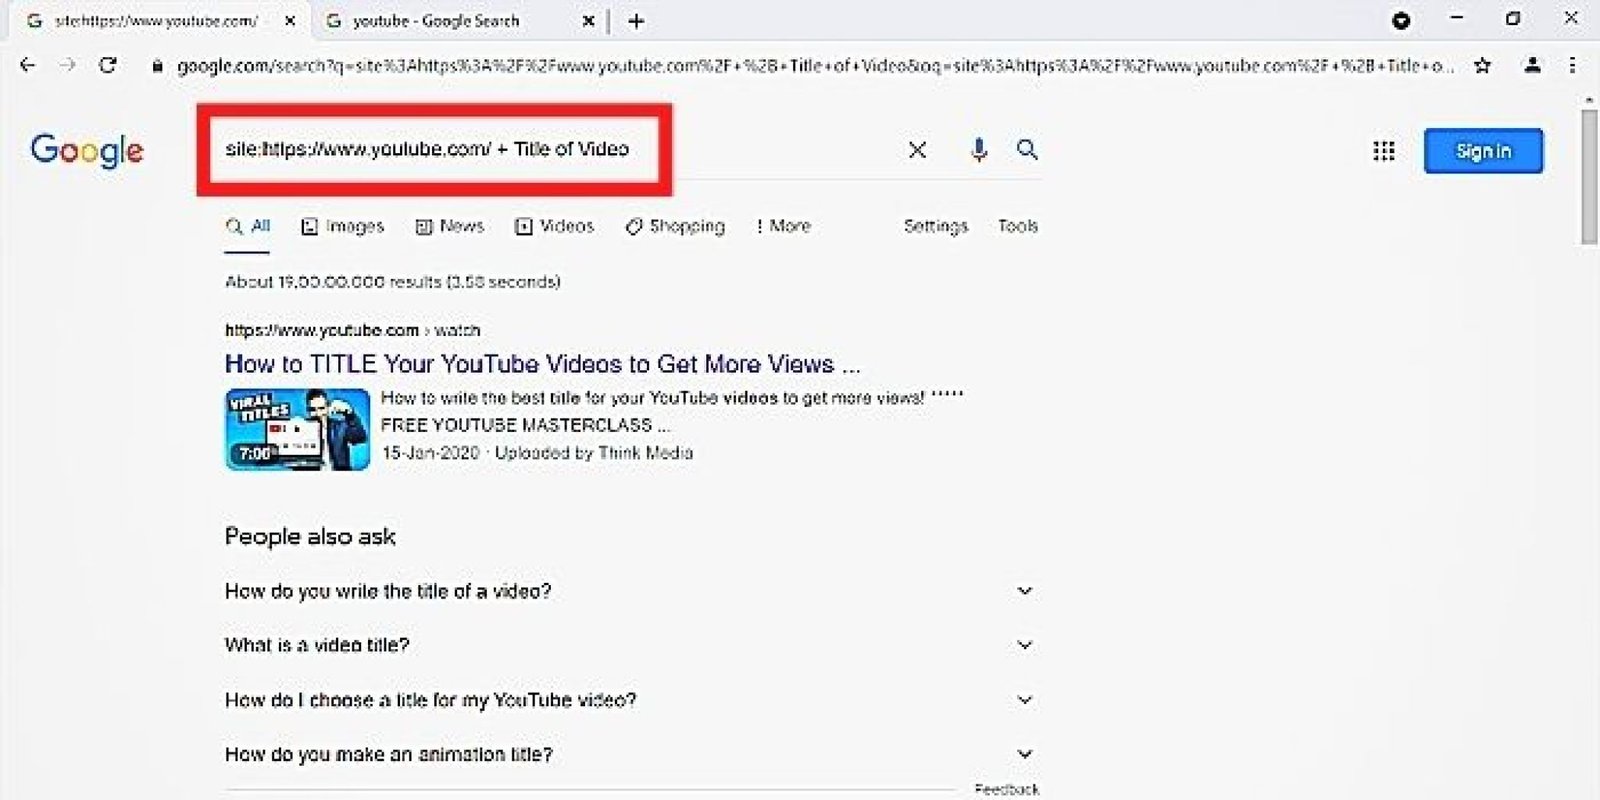Open the browser profile avatar icon

(1531, 65)
